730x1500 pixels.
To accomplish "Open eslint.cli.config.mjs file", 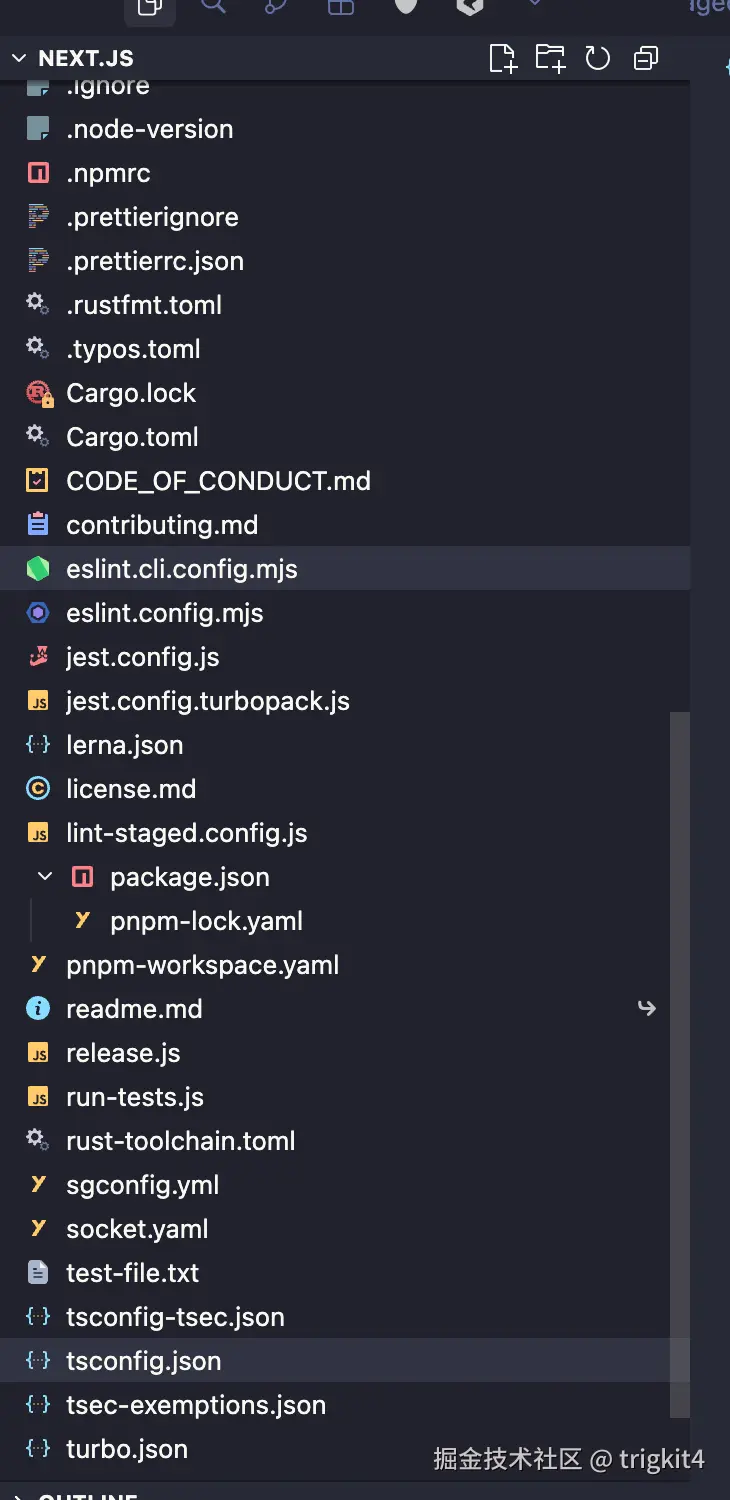I will 181,569.
